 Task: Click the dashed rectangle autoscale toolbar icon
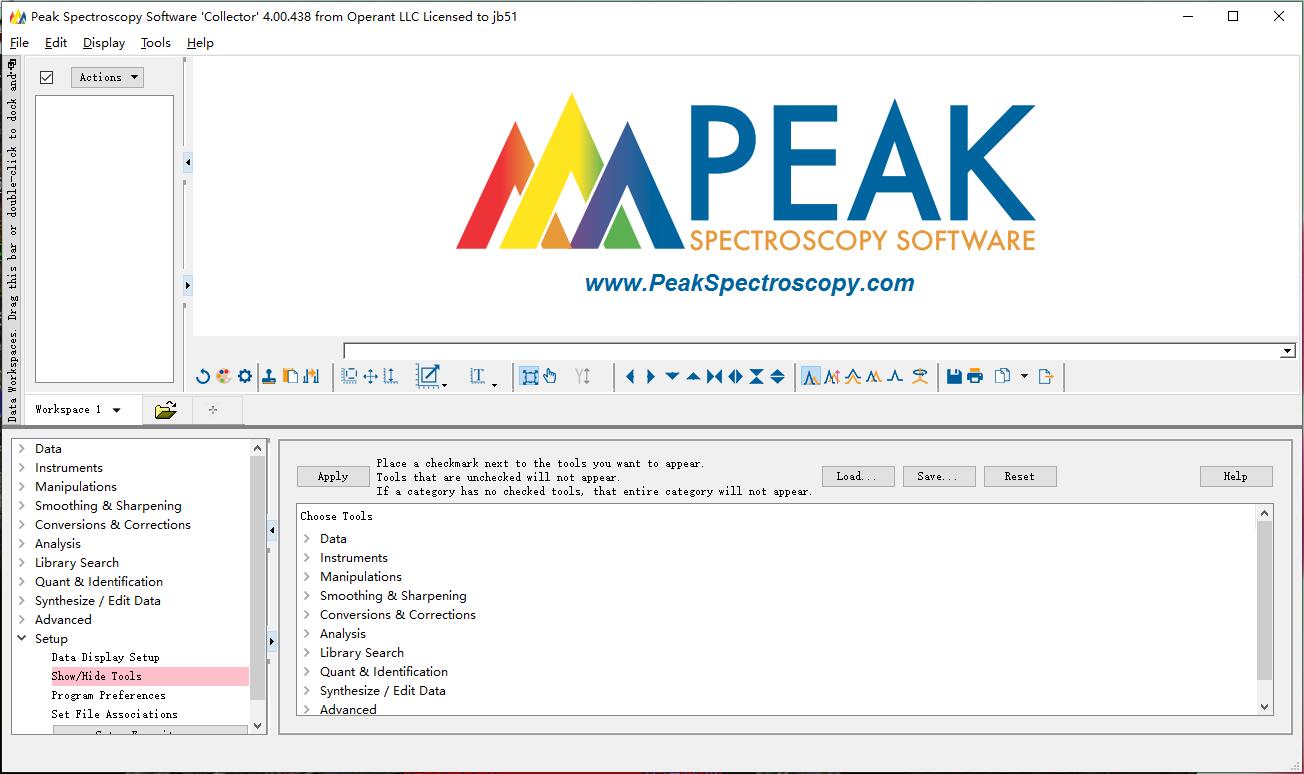click(350, 376)
